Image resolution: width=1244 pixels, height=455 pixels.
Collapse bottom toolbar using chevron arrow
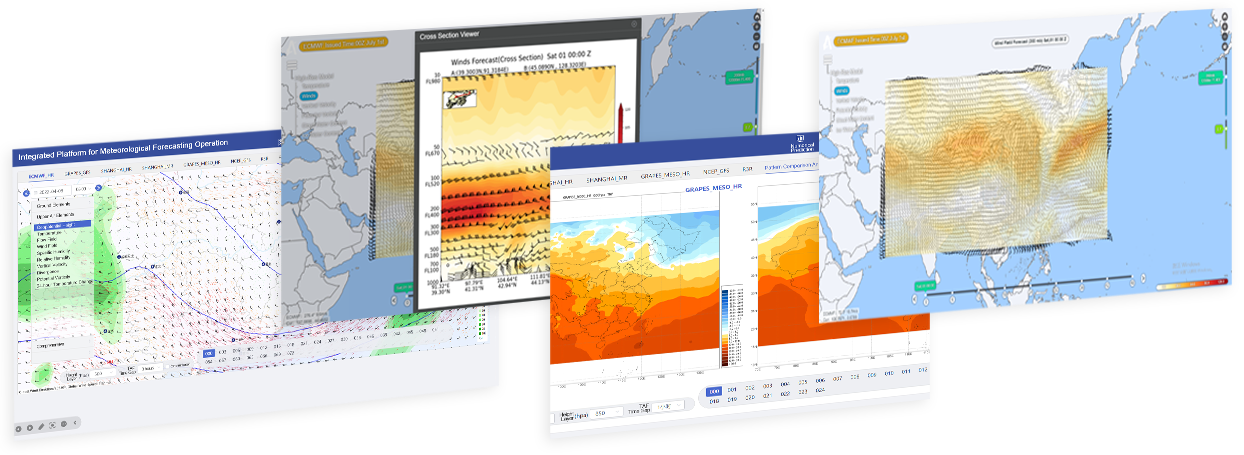pos(75,423)
